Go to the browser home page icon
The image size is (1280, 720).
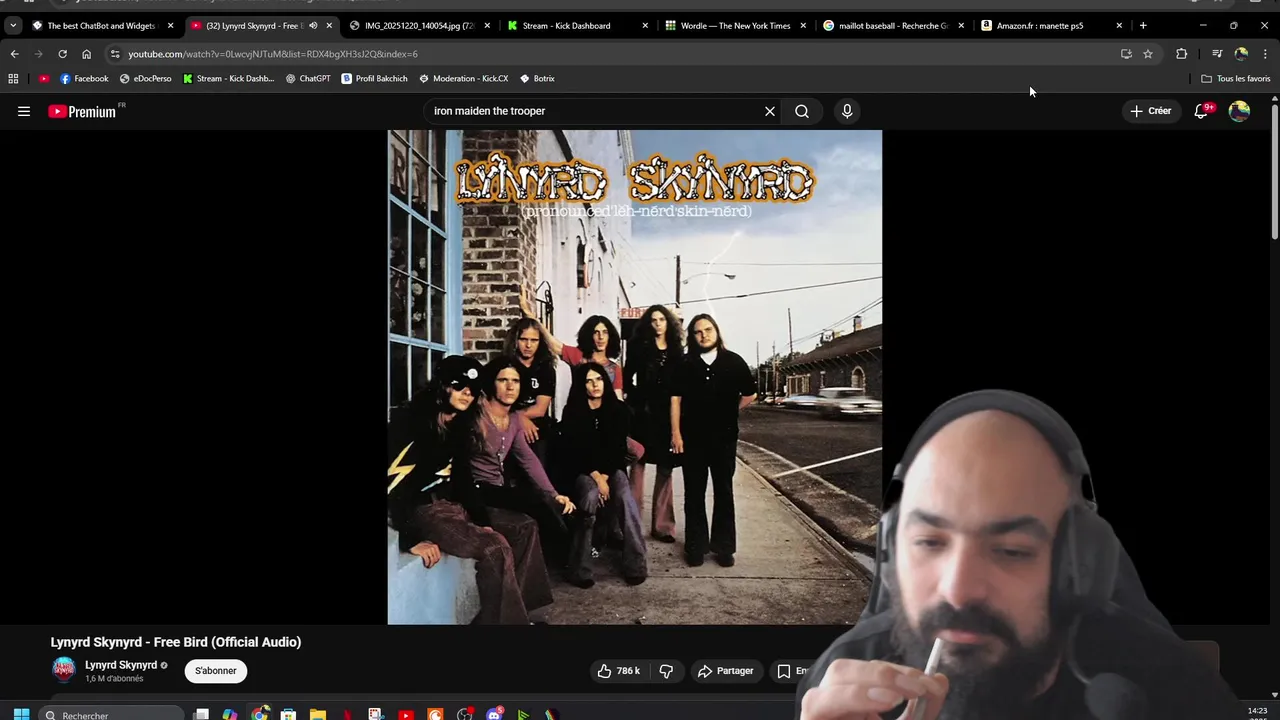tap(86, 54)
